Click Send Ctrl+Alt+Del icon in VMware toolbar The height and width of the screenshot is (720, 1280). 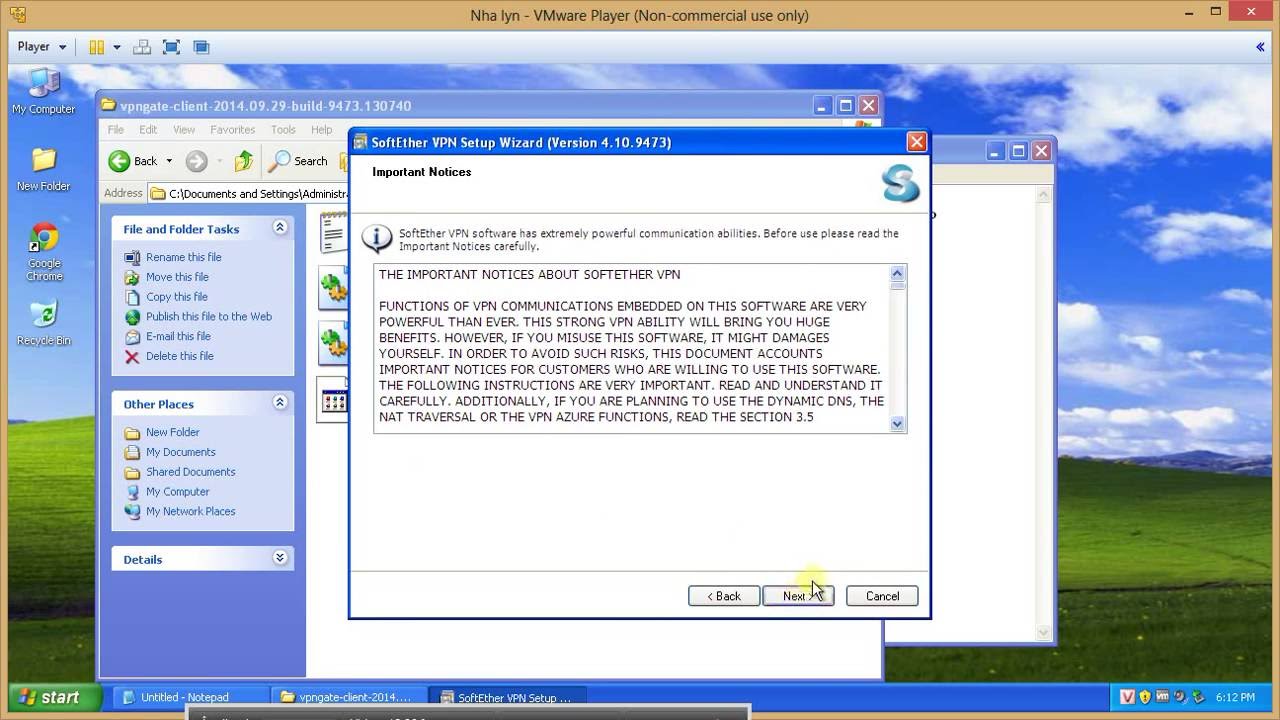[142, 47]
